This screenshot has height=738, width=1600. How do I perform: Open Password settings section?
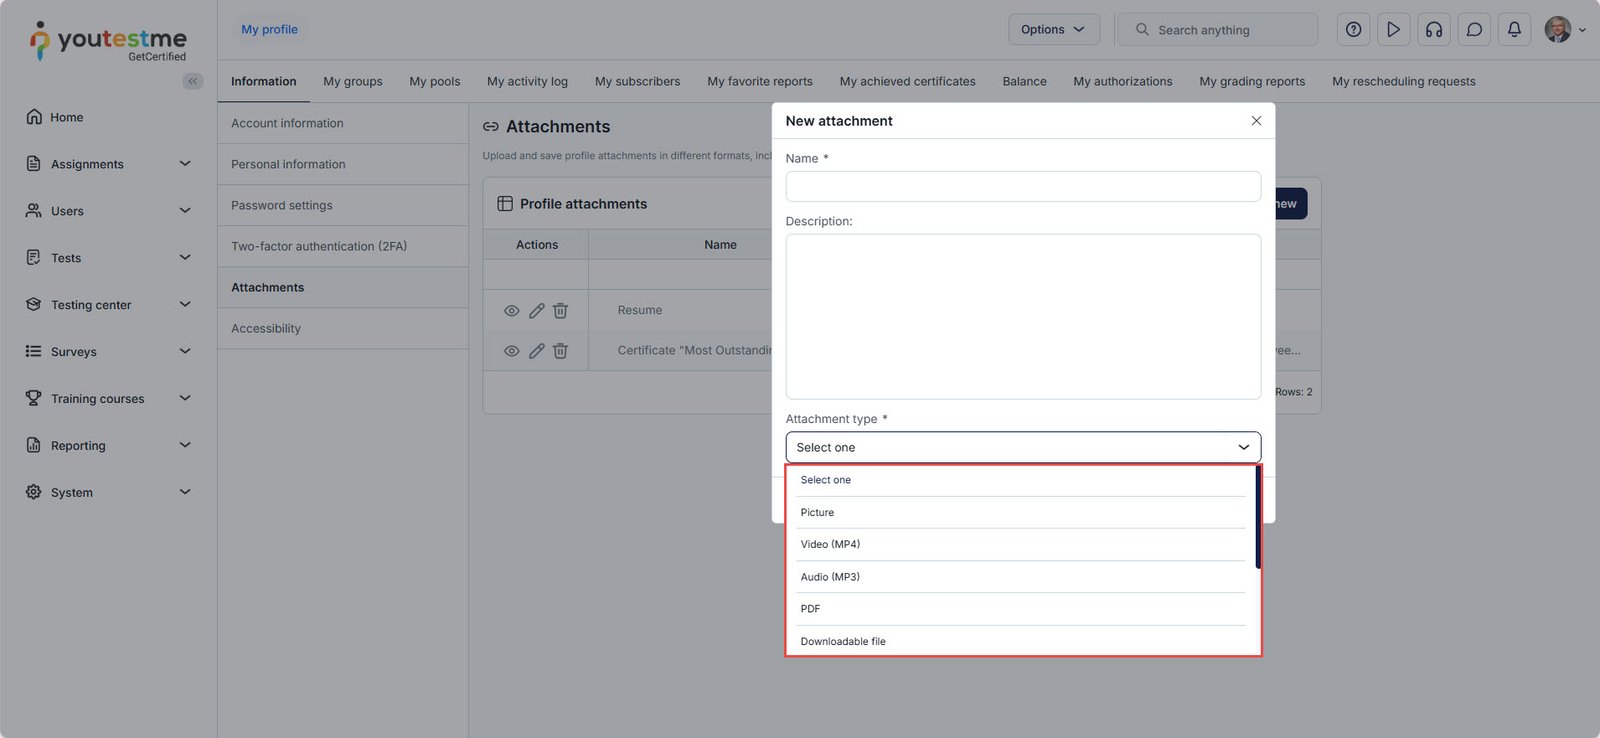tap(282, 205)
